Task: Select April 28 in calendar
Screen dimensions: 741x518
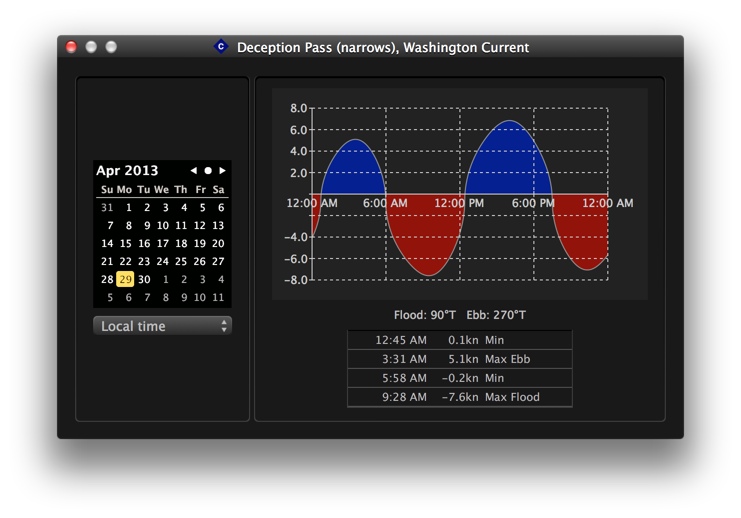Action: pos(107,279)
